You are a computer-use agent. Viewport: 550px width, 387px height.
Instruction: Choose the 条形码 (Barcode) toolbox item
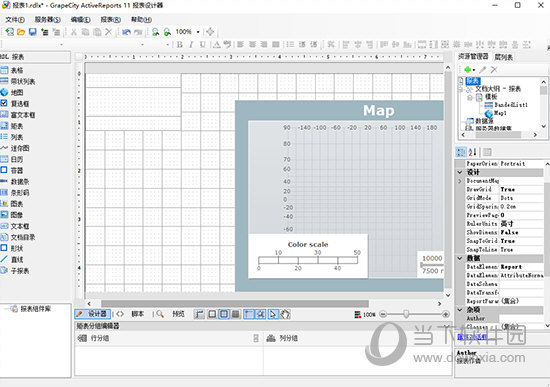point(15,193)
